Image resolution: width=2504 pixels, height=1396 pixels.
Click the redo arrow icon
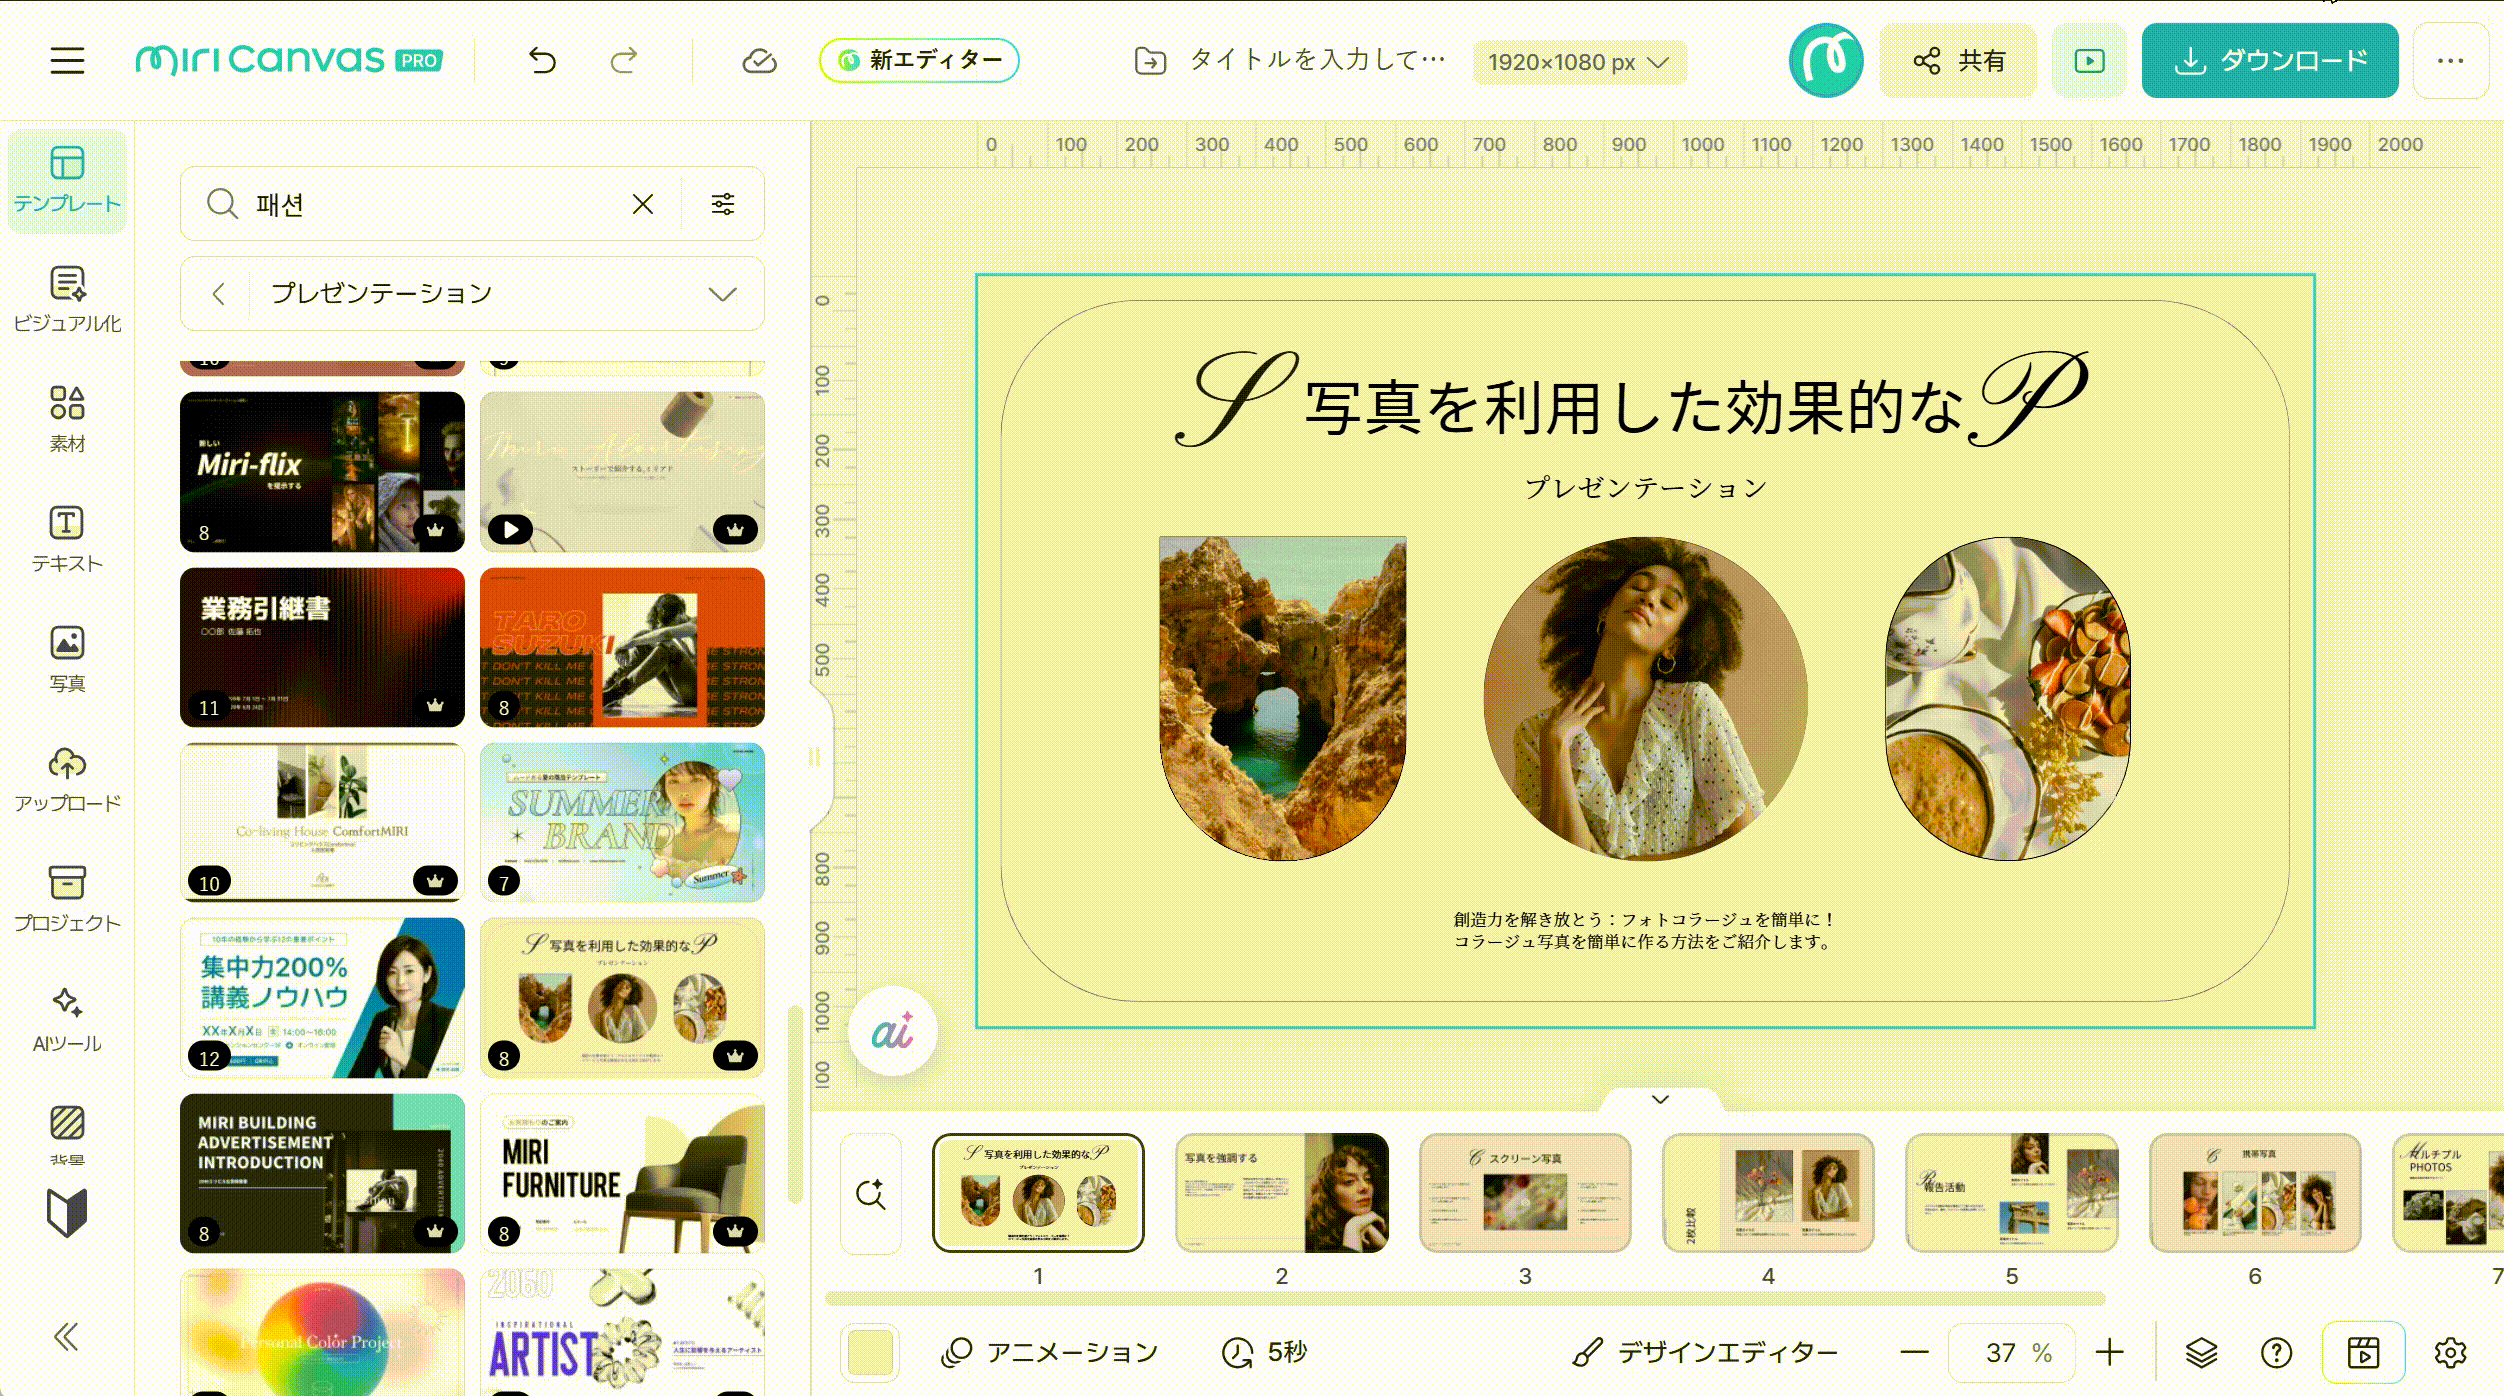[624, 61]
